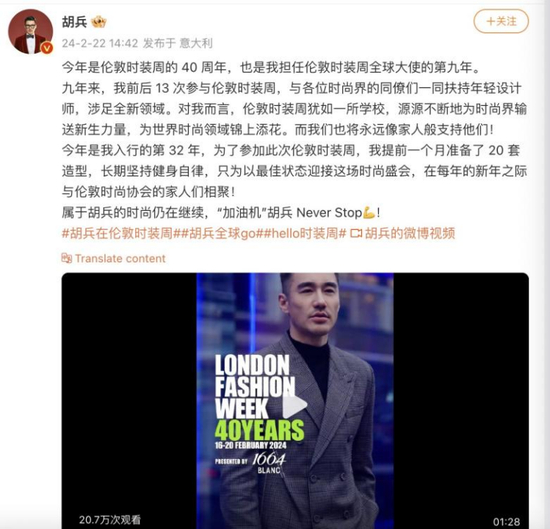Image resolution: width=550 pixels, height=529 pixels.
Task: Click the post timestamp 24-2-22 14:42
Action: pyautogui.click(x=100, y=43)
